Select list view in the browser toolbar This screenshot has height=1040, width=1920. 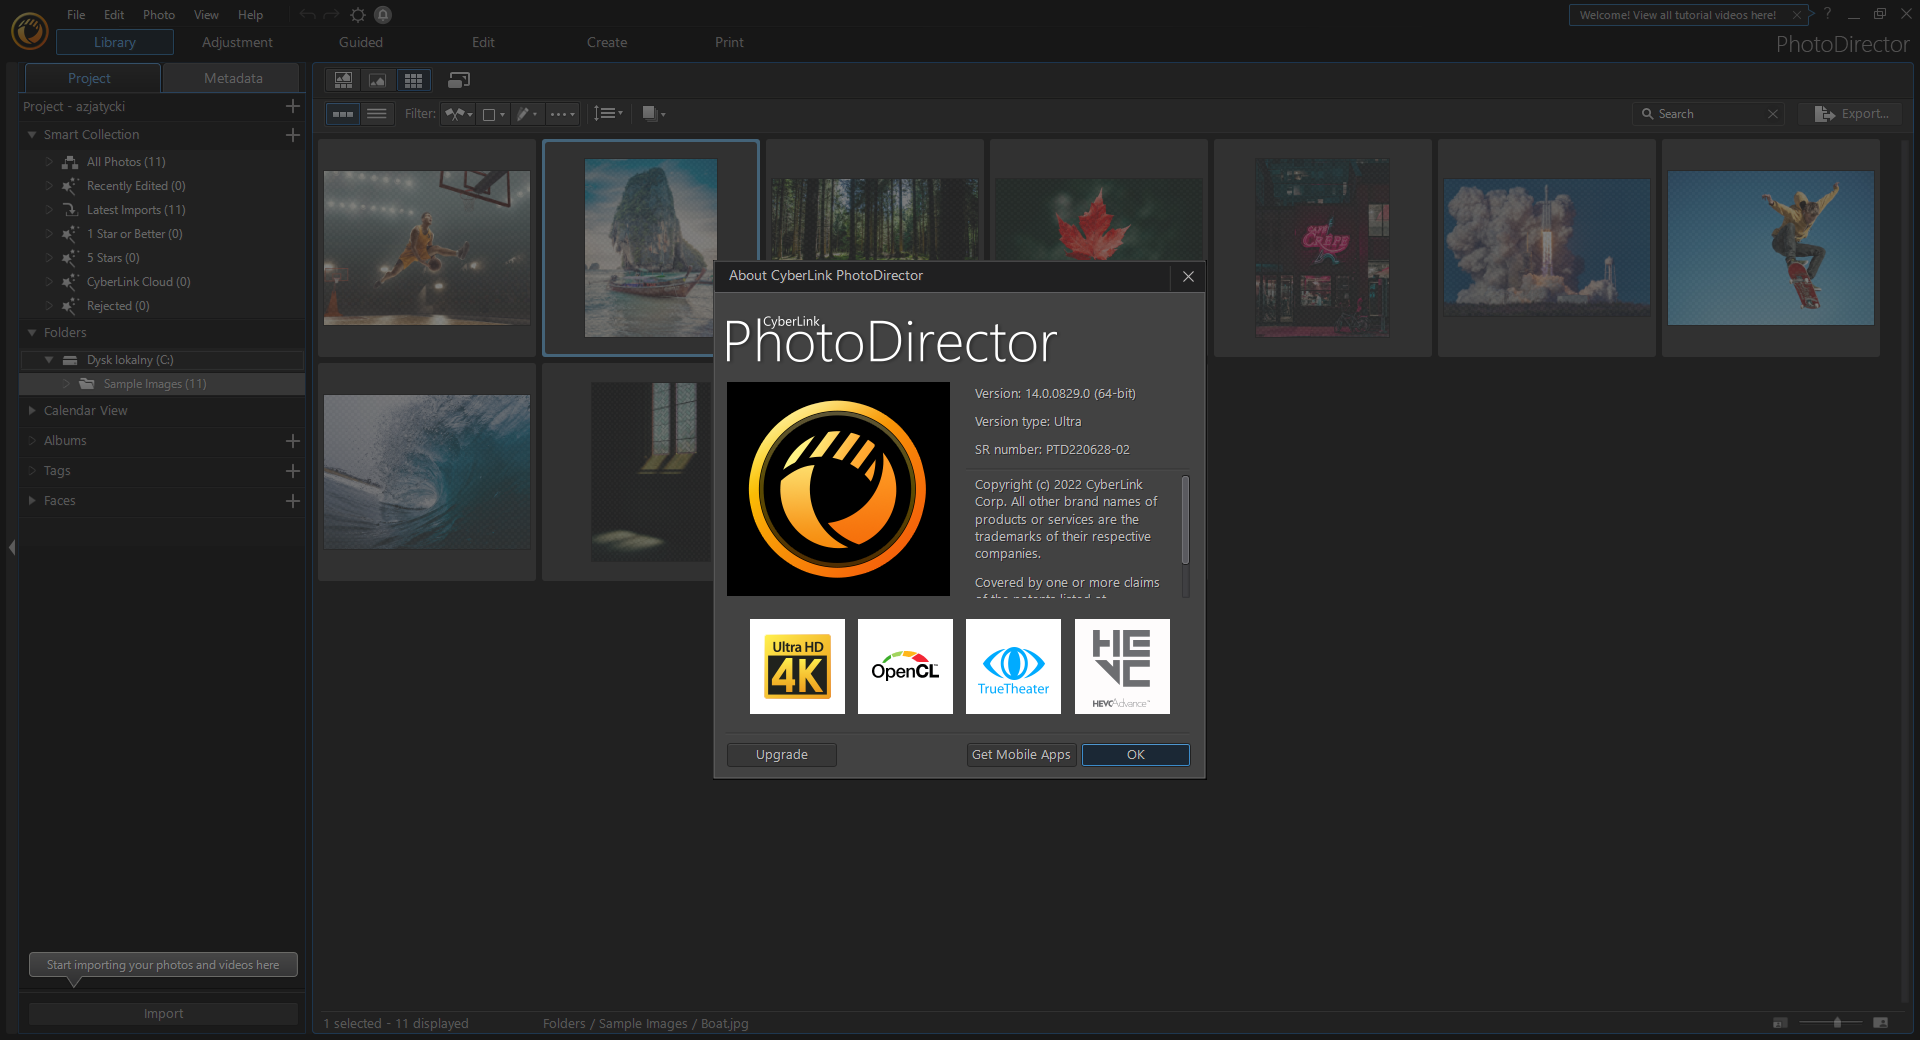(x=377, y=114)
